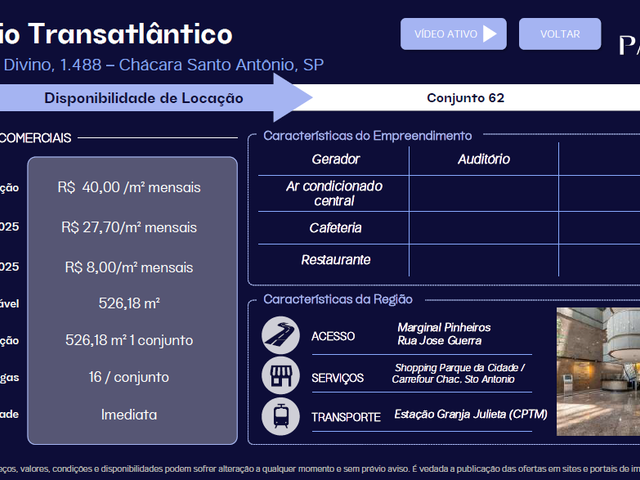Click the train transport icon
640x480 pixels.
click(281, 416)
